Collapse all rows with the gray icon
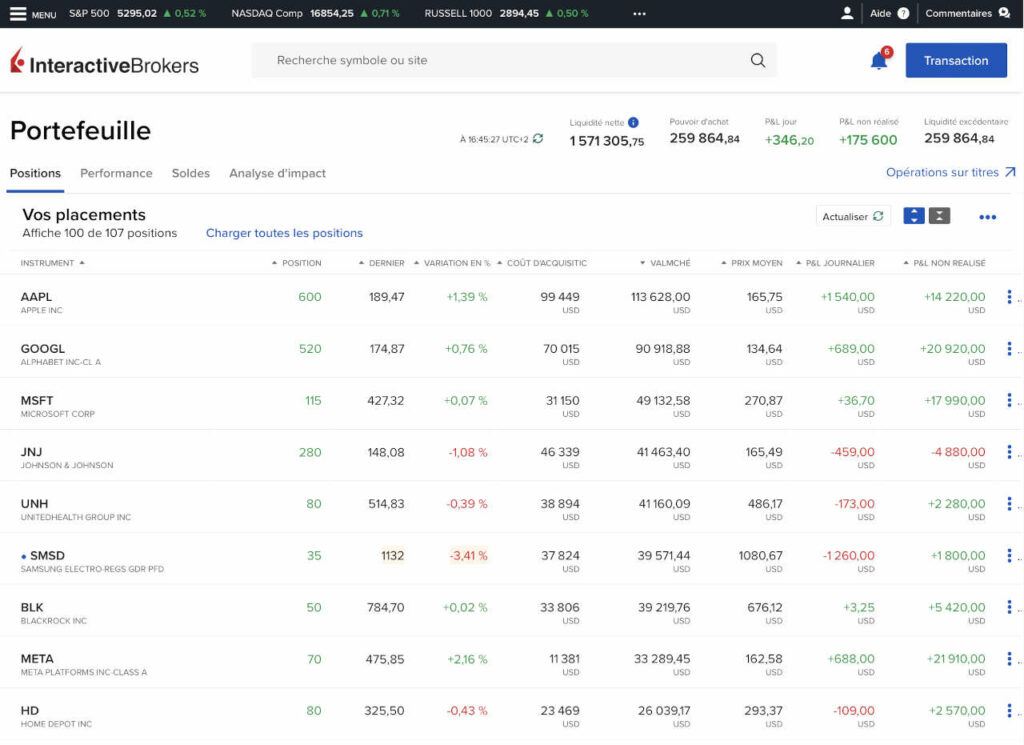The width and height of the screenshot is (1024, 745). [x=939, y=215]
